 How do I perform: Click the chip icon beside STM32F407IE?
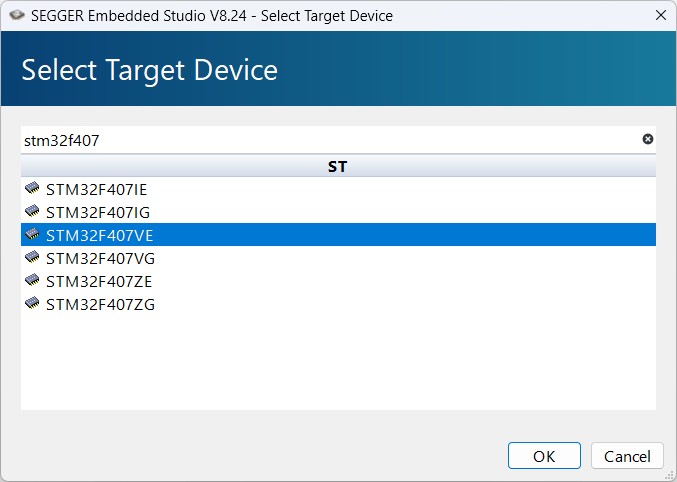[x=33, y=189]
